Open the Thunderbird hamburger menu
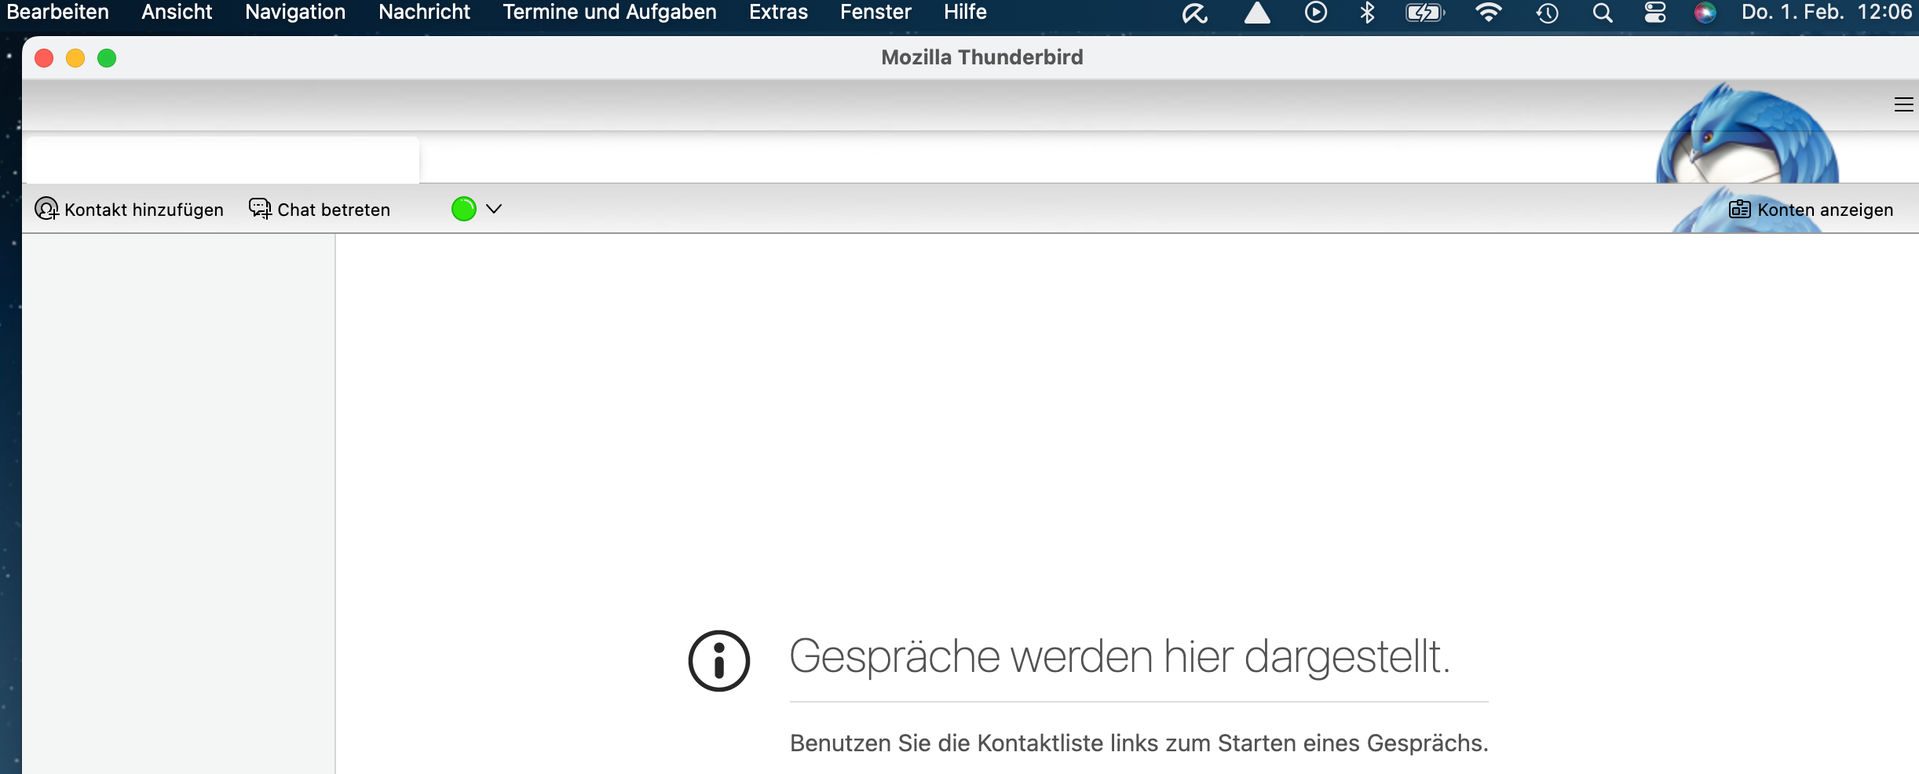This screenshot has height=774, width=1919. 1903,105
